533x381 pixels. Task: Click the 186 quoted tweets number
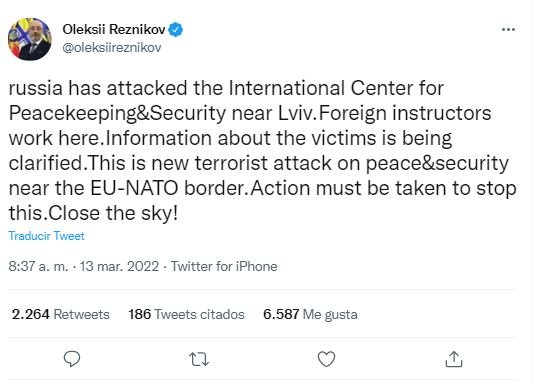(139, 314)
